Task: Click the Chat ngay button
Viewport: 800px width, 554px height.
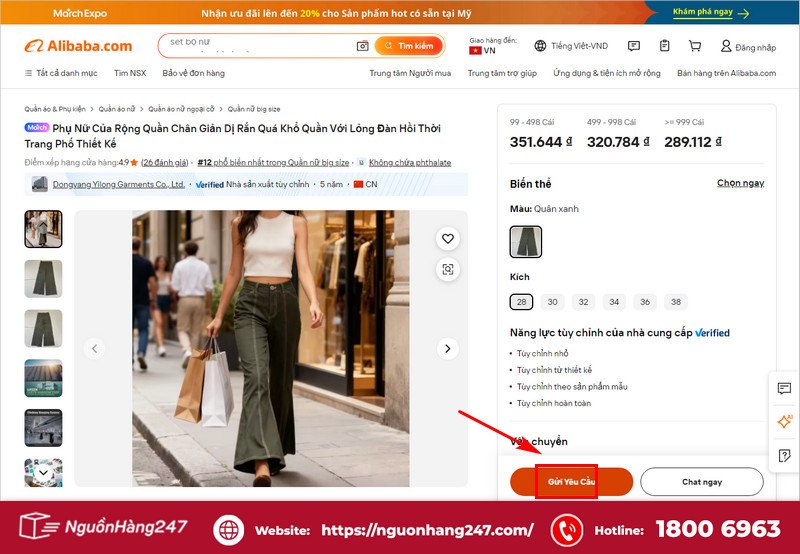Action: pyautogui.click(x=702, y=482)
